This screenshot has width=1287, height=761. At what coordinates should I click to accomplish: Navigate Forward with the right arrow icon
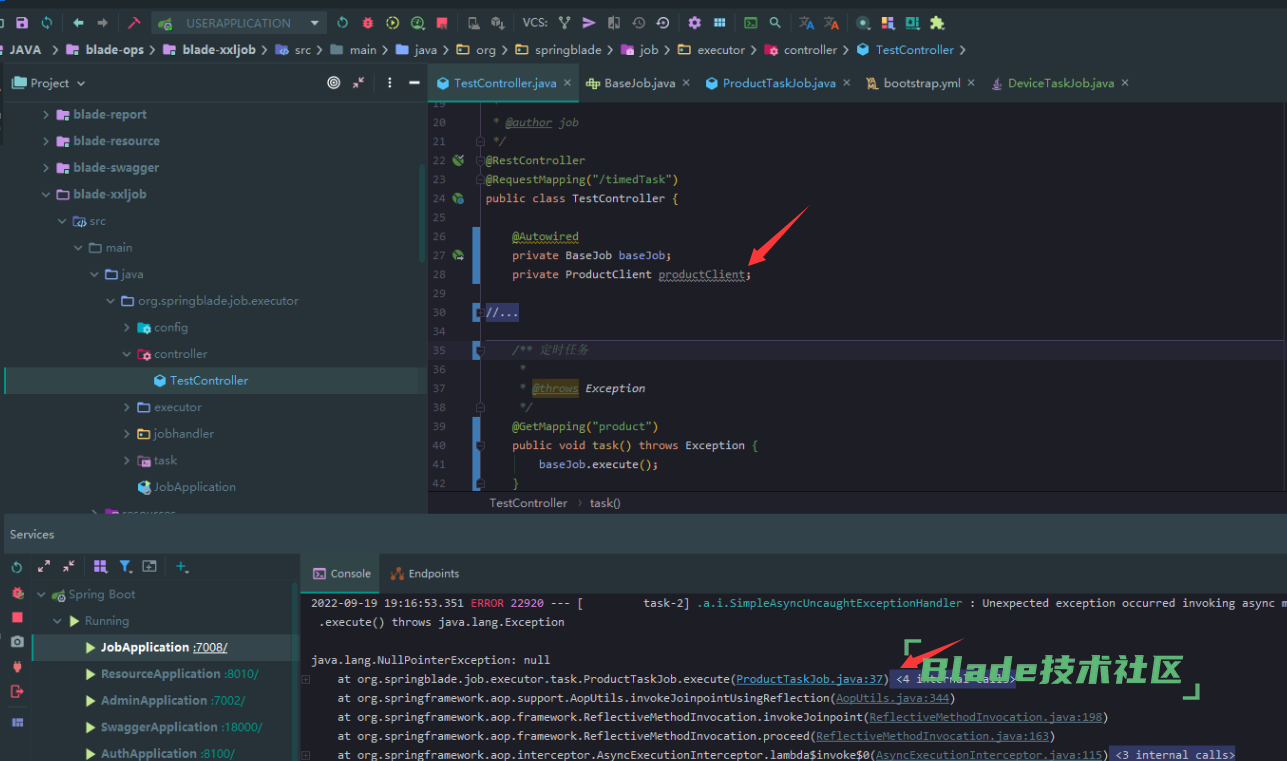click(102, 22)
